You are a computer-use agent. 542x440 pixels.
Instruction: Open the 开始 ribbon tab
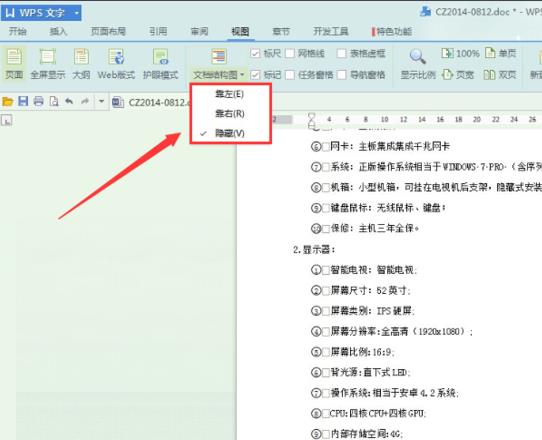point(18,31)
